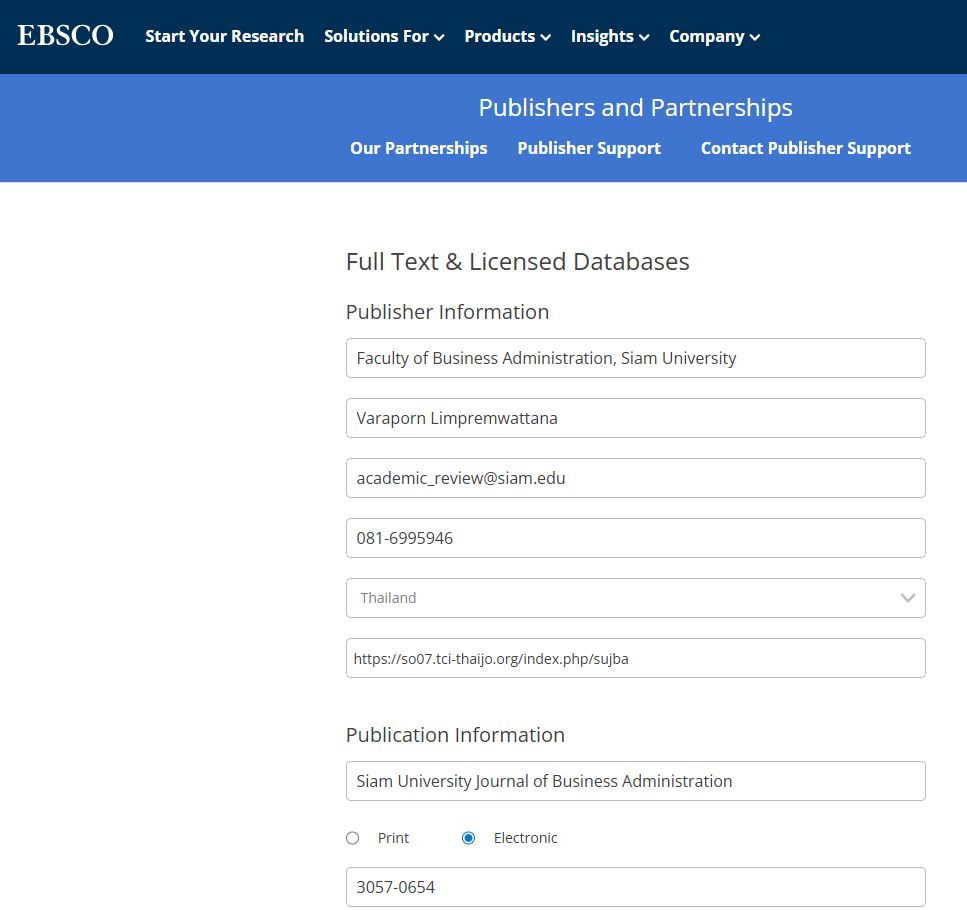Image resolution: width=967 pixels, height=910 pixels.
Task: Expand the Products menu
Action: click(x=507, y=36)
